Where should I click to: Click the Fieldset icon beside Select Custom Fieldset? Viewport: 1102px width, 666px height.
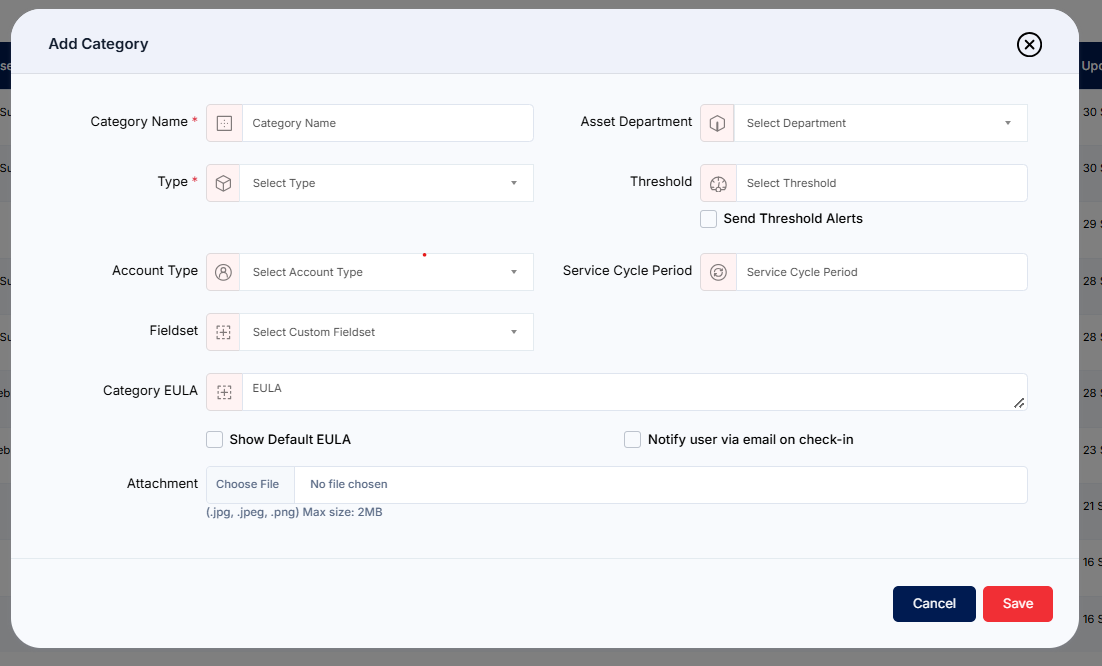click(x=223, y=332)
